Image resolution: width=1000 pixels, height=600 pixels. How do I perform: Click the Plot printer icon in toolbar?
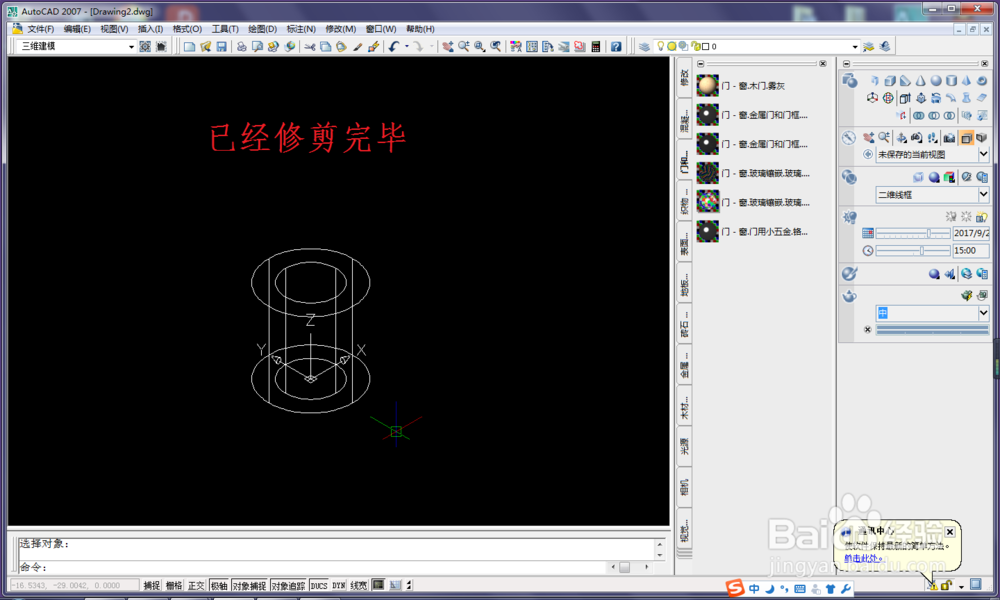click(242, 47)
